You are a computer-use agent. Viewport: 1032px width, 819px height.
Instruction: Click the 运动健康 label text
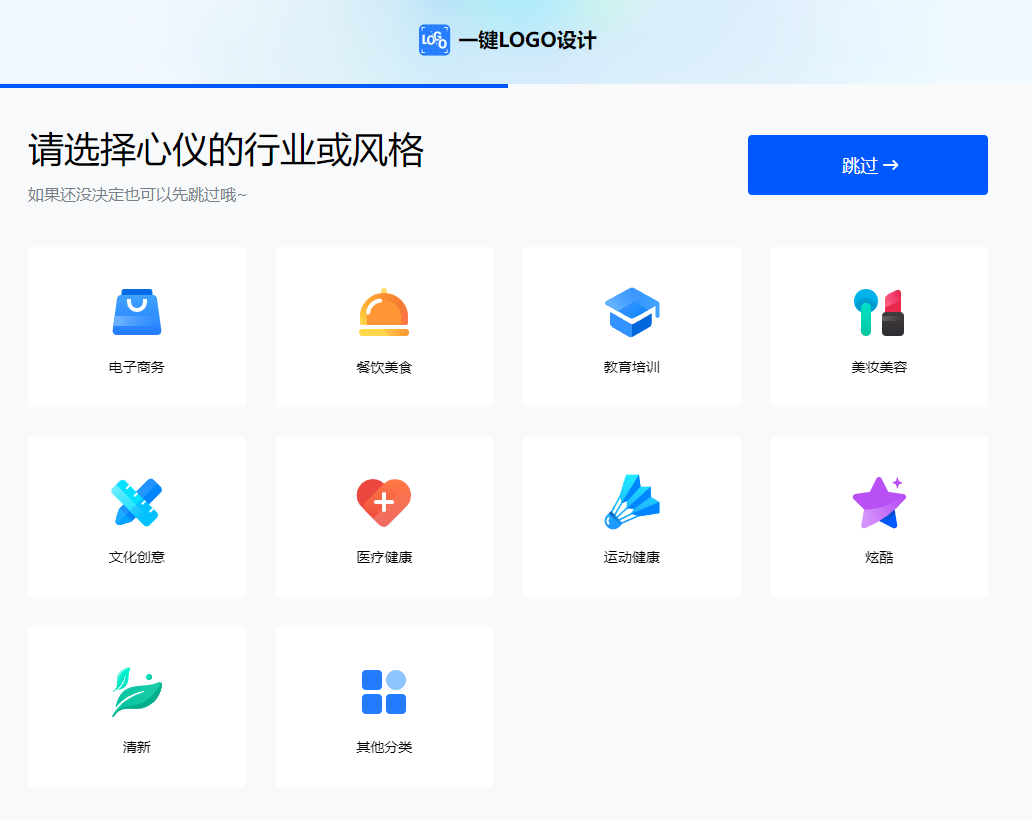(x=632, y=557)
